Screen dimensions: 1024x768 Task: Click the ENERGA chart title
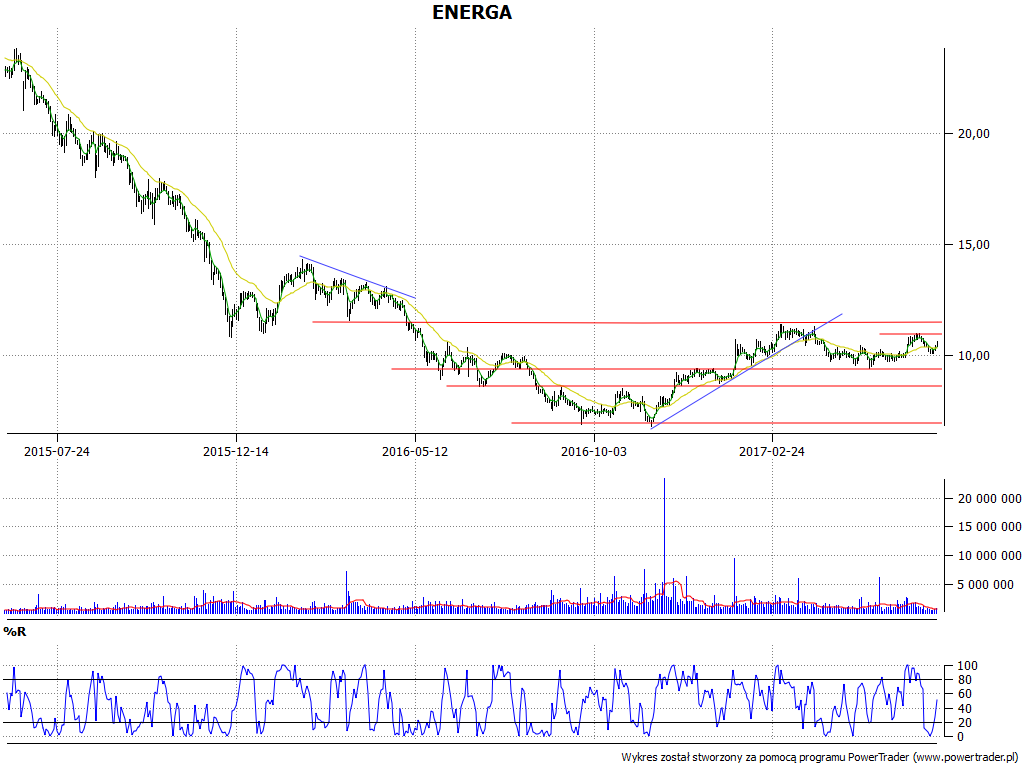[x=472, y=12]
